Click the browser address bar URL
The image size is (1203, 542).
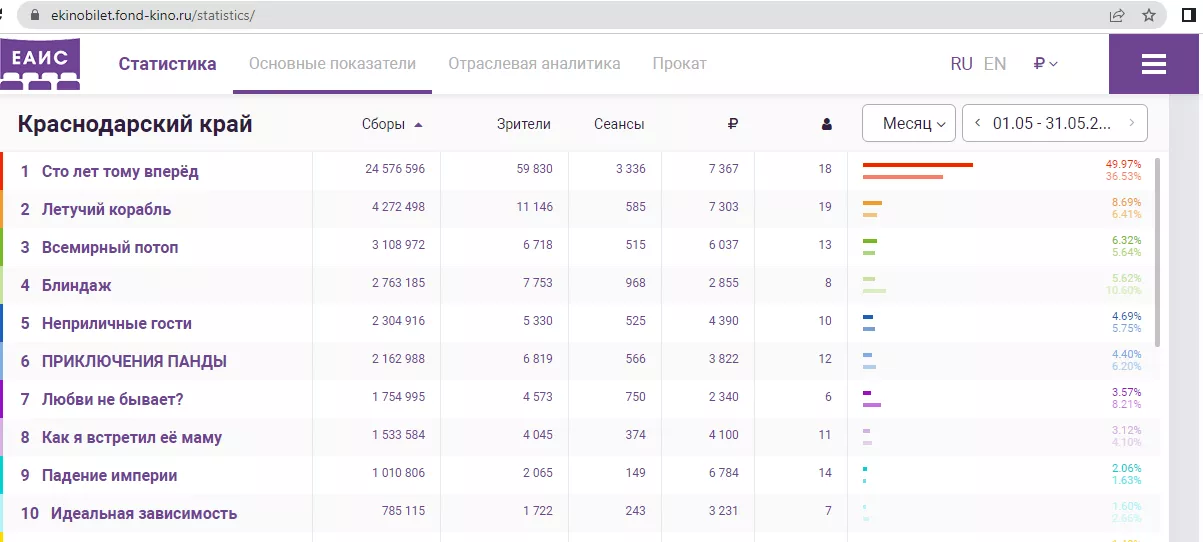tap(150, 16)
